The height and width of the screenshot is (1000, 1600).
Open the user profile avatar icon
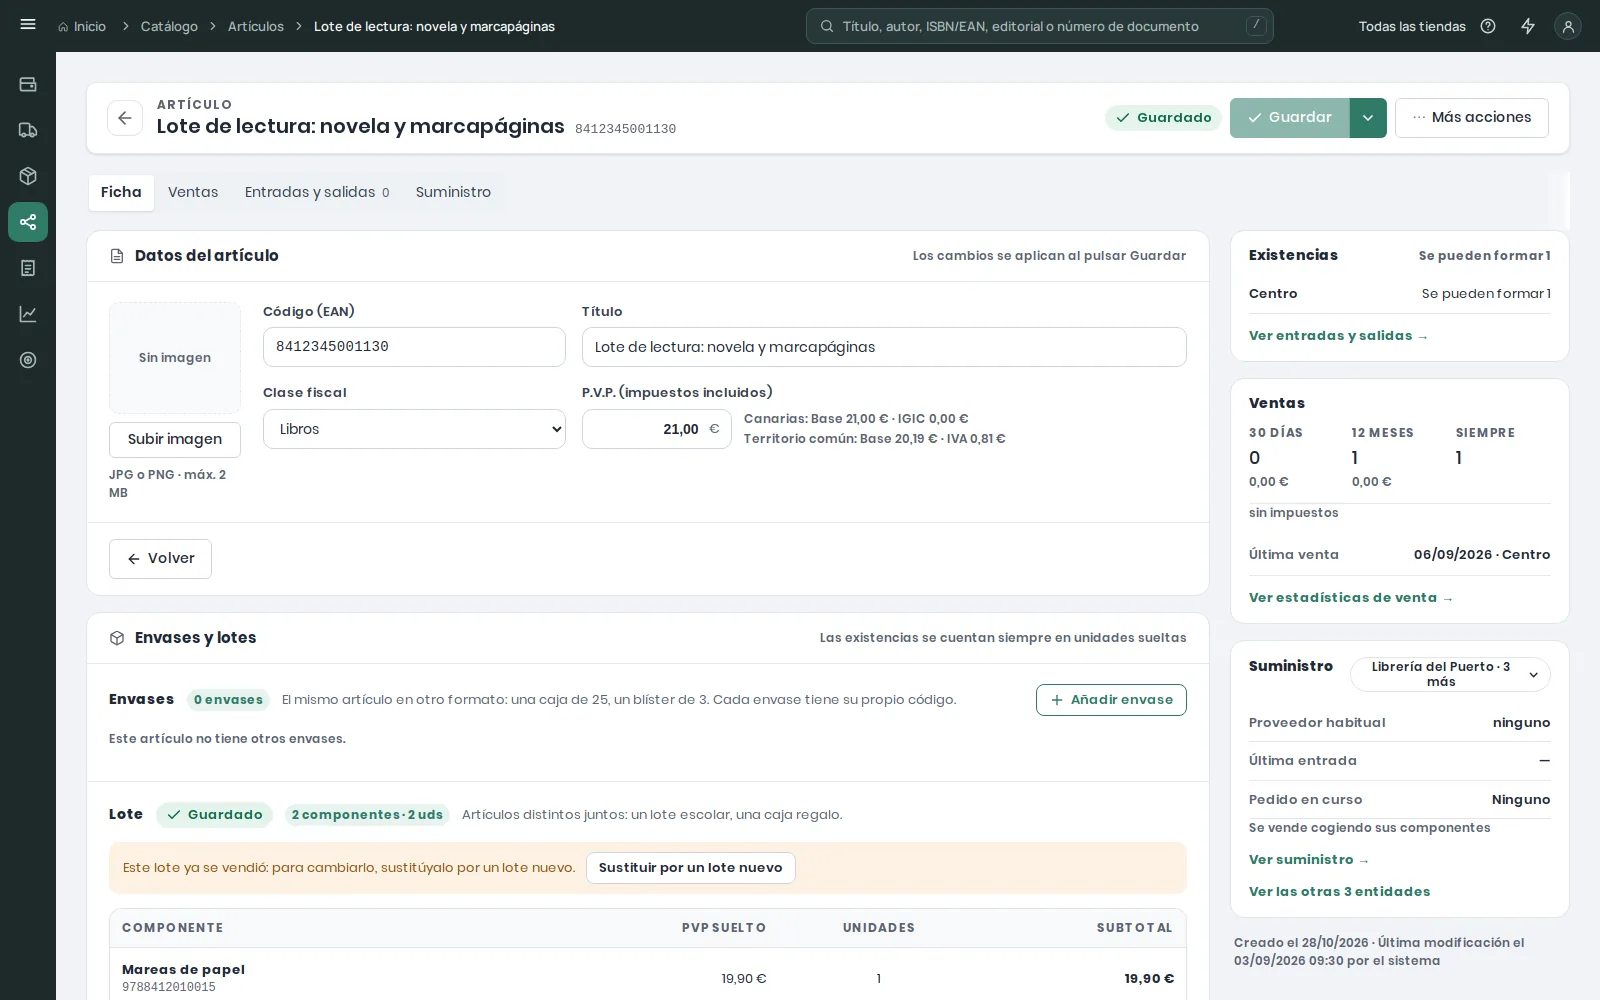[1568, 26]
